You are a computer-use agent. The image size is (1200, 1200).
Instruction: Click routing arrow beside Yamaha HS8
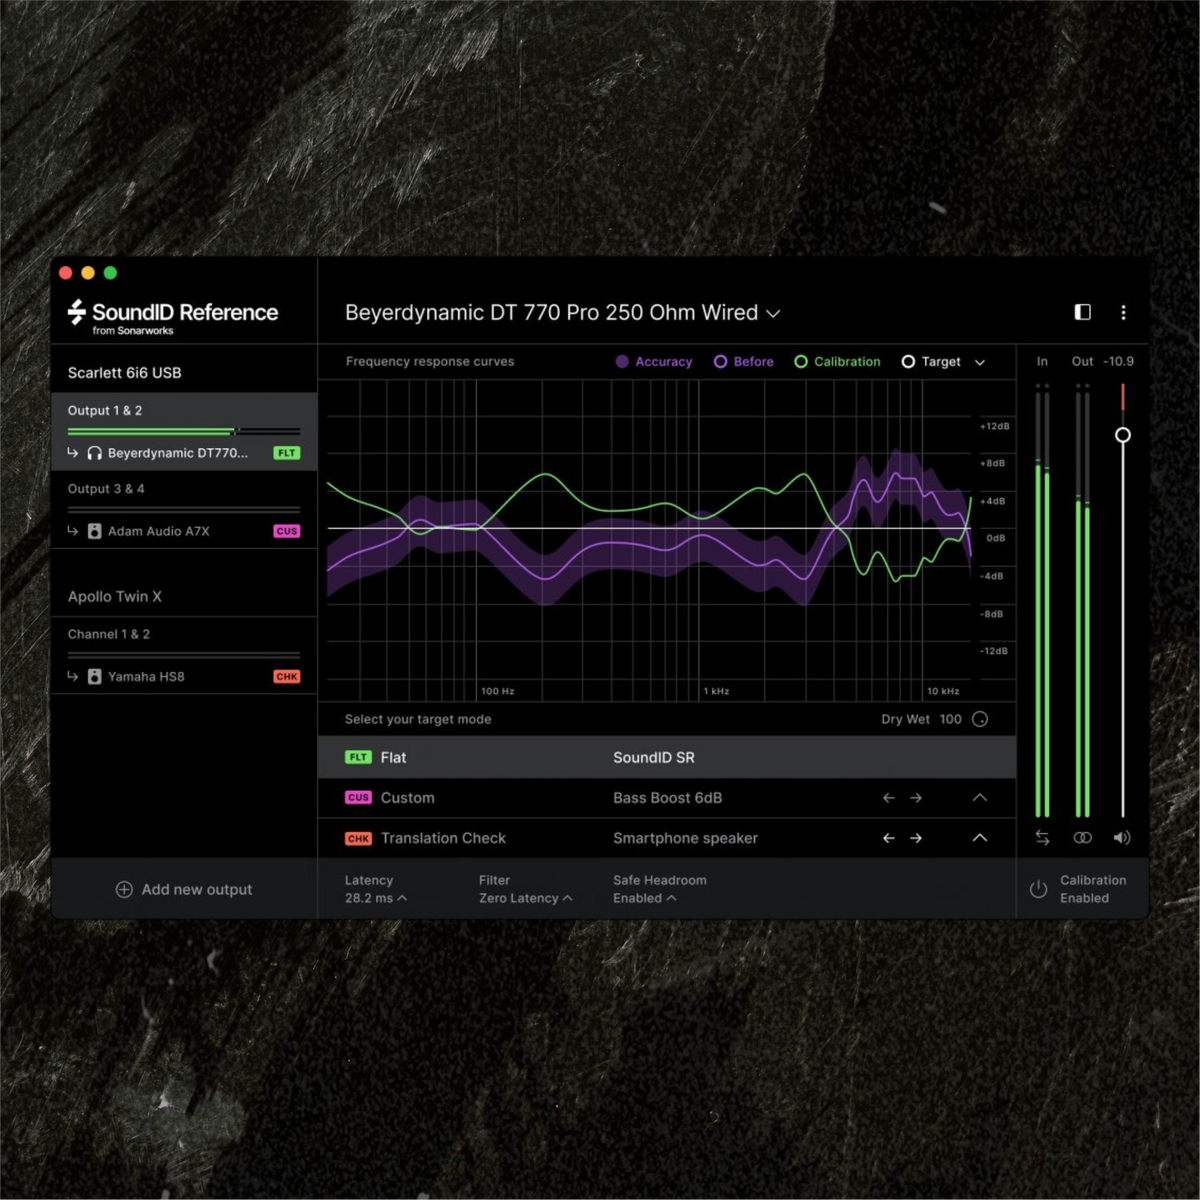pyautogui.click(x=72, y=676)
